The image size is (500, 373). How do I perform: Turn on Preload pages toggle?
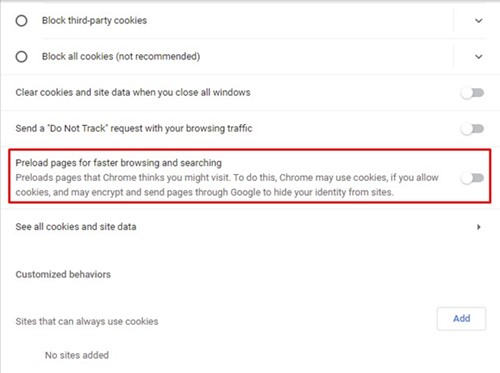tap(472, 178)
